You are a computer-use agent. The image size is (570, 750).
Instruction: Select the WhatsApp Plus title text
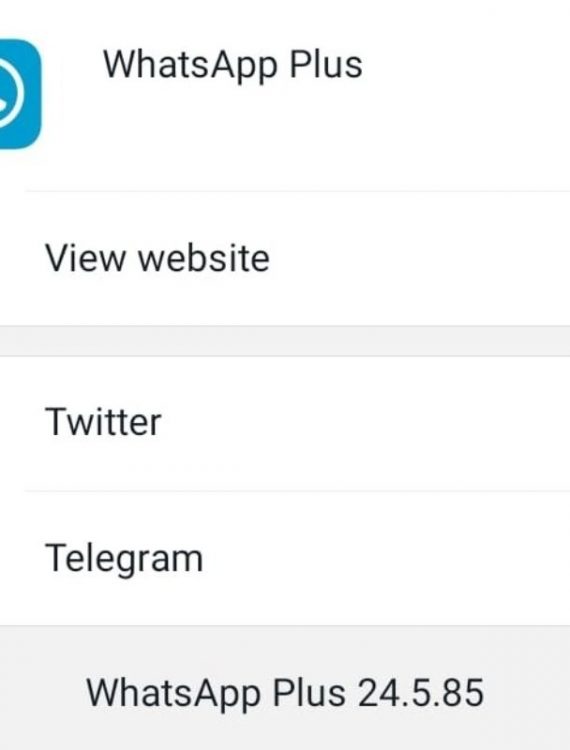(233, 66)
